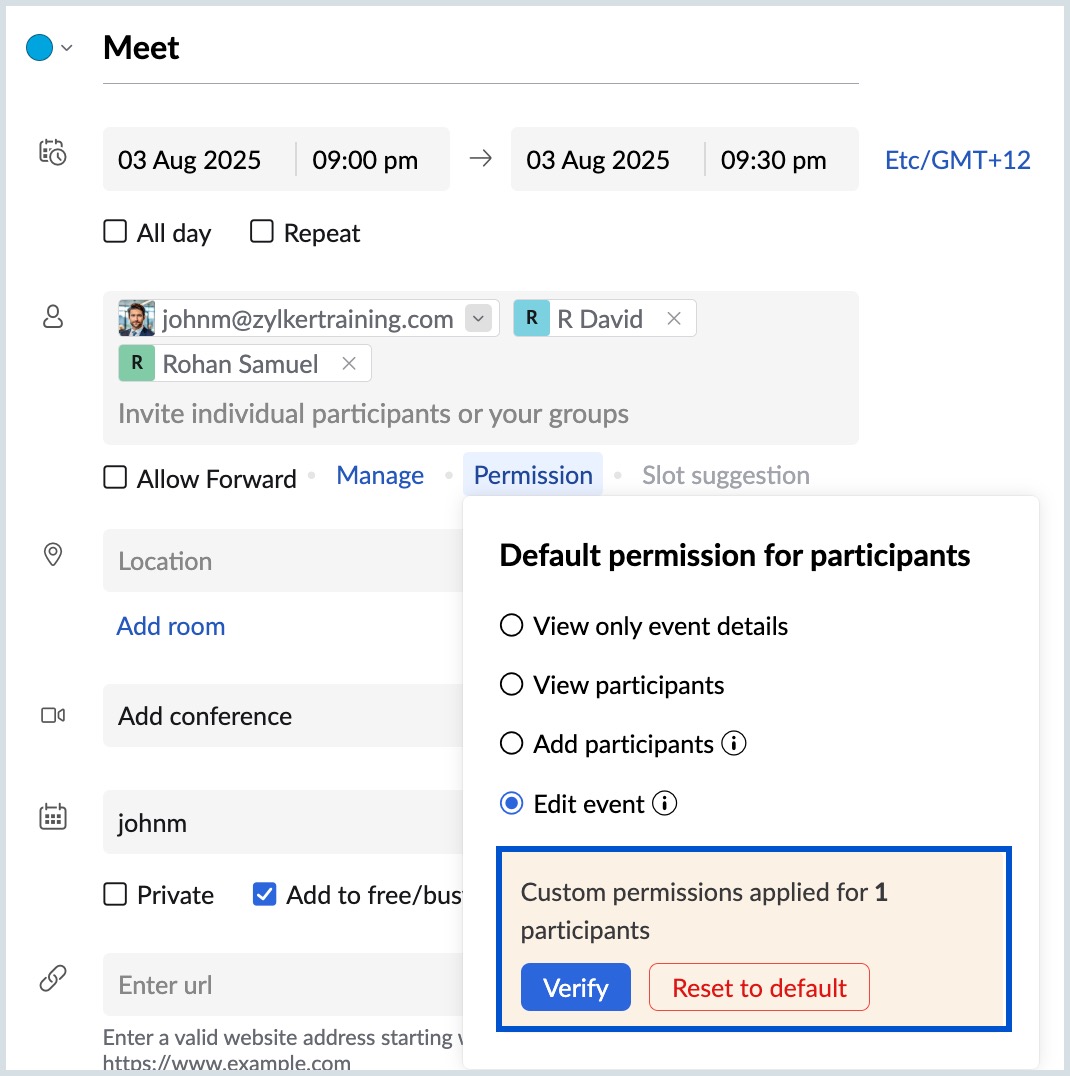Click the Reset to default button

click(x=759, y=987)
